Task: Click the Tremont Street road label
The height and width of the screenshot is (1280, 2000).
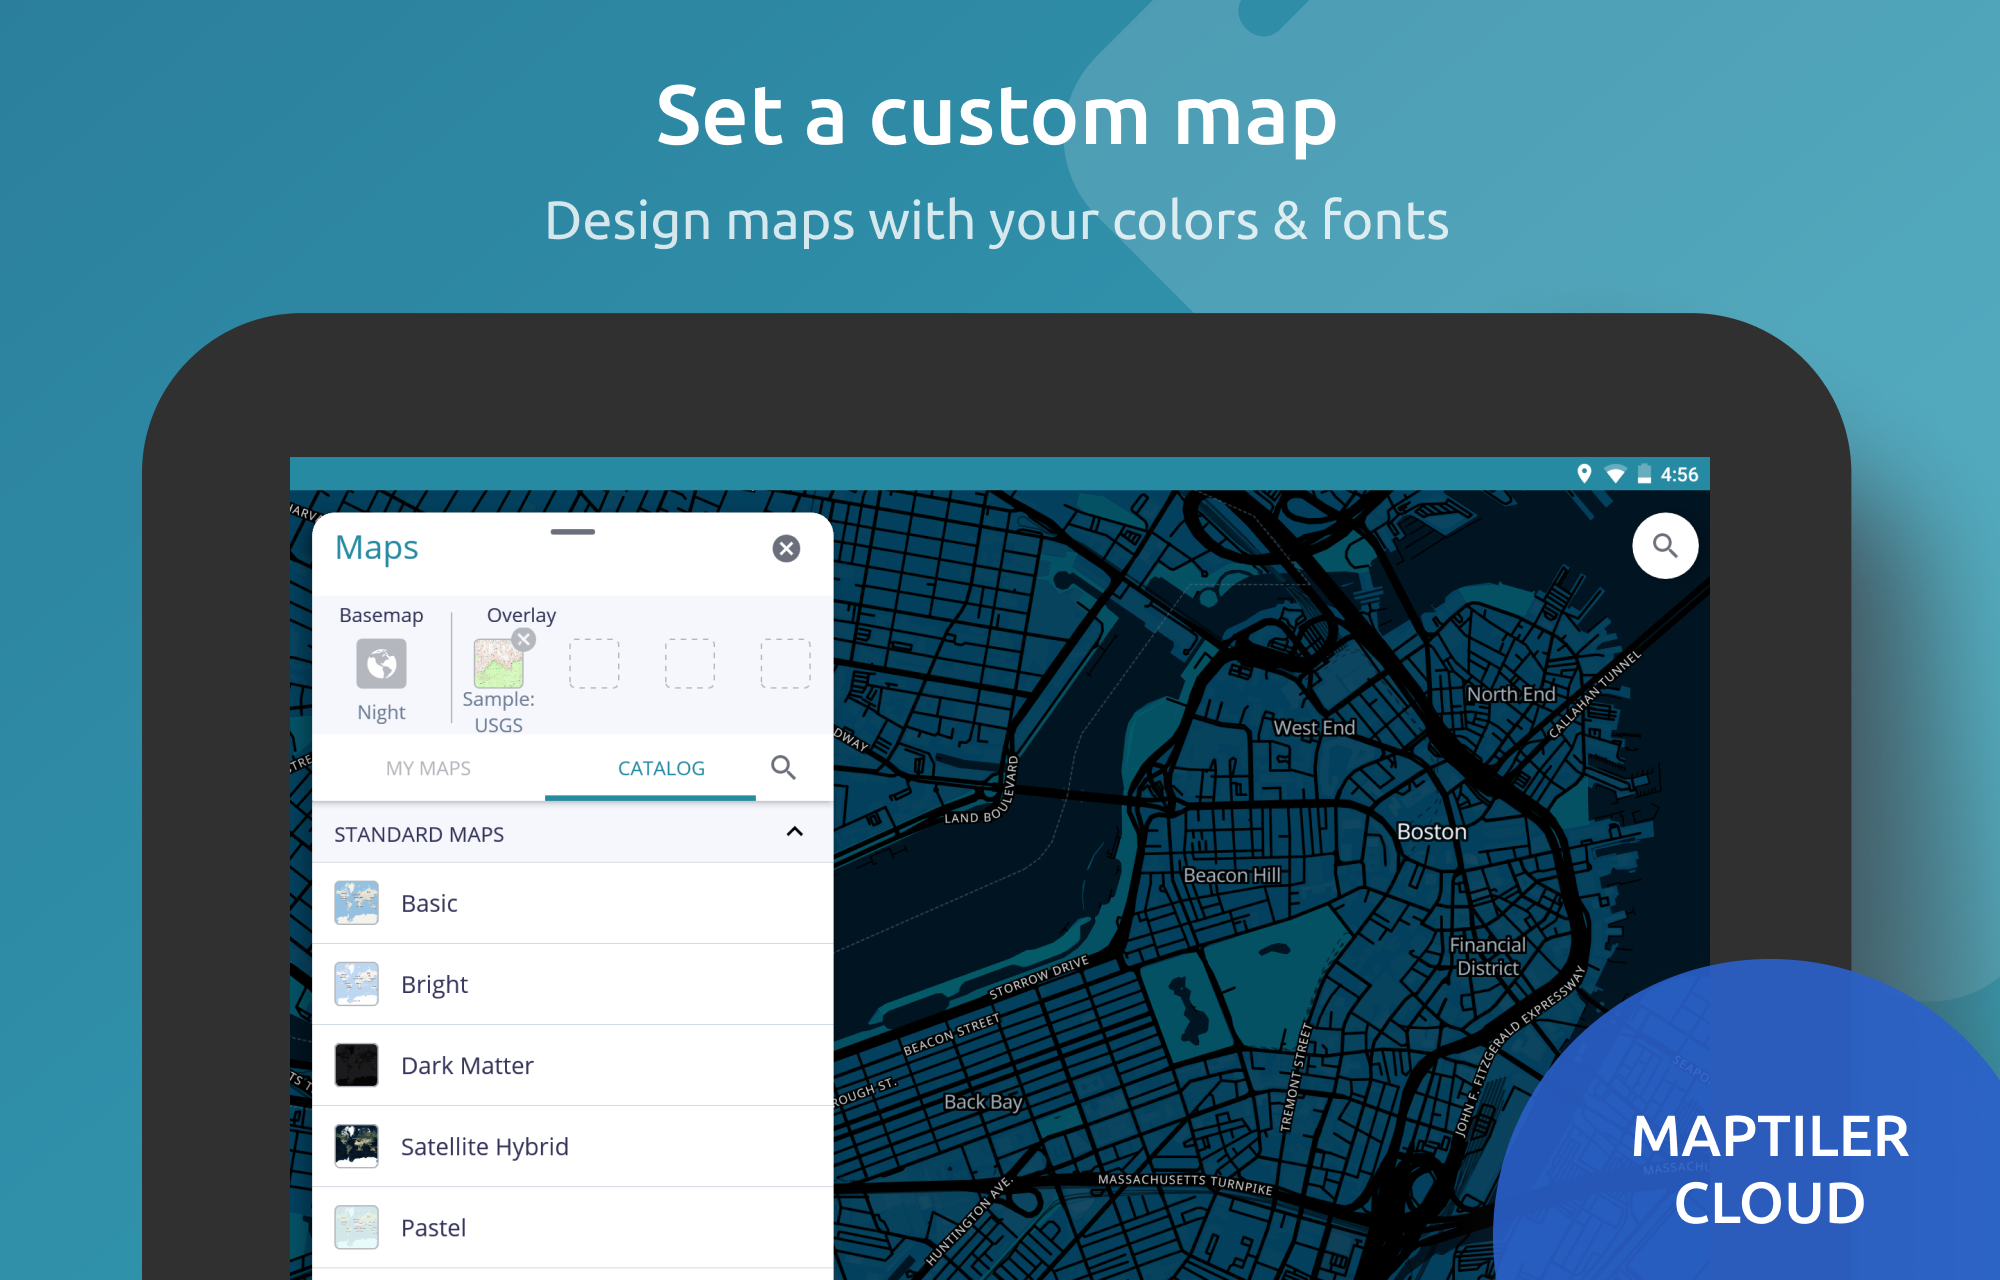Action: [1295, 1076]
